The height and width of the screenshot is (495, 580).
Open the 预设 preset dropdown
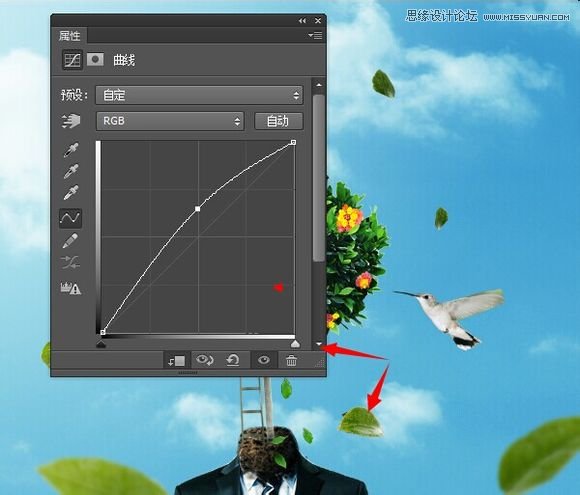click(x=199, y=95)
